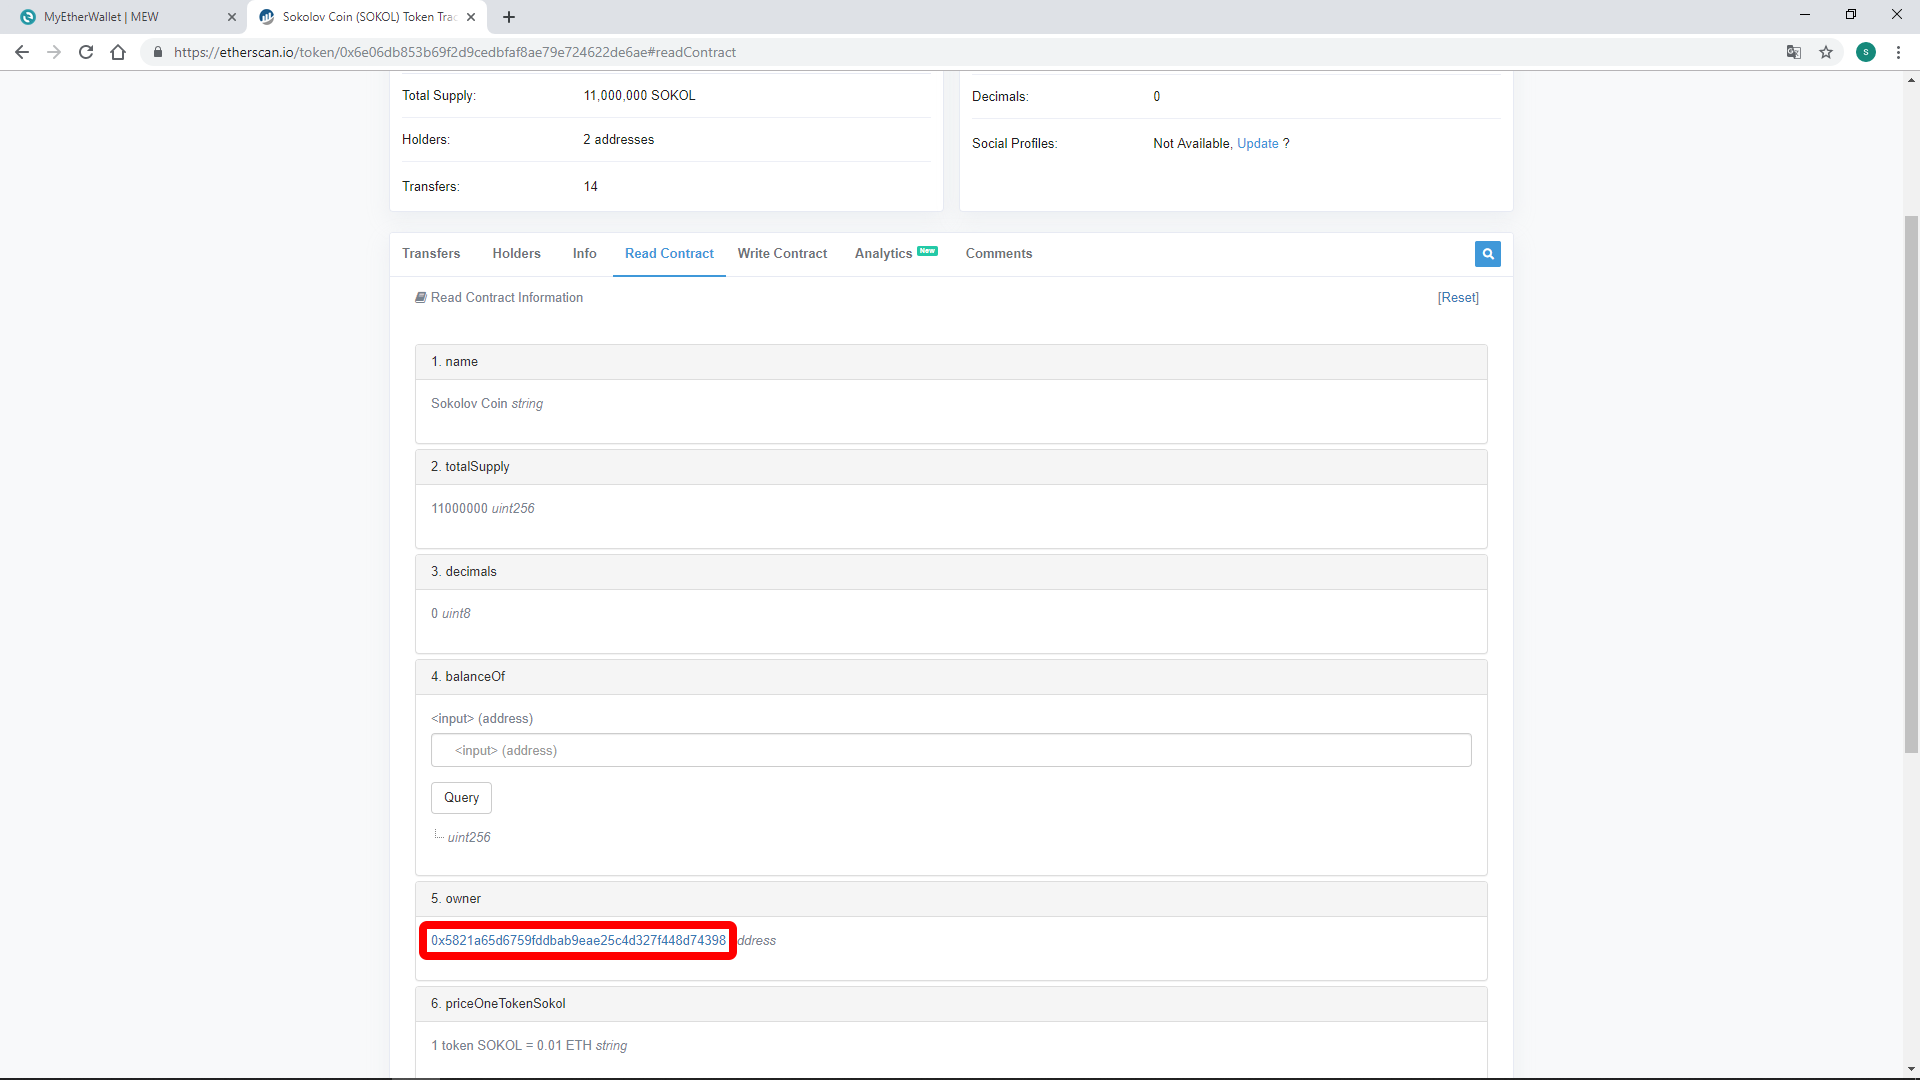
Task: Click the browser address bar URL
Action: (x=455, y=52)
